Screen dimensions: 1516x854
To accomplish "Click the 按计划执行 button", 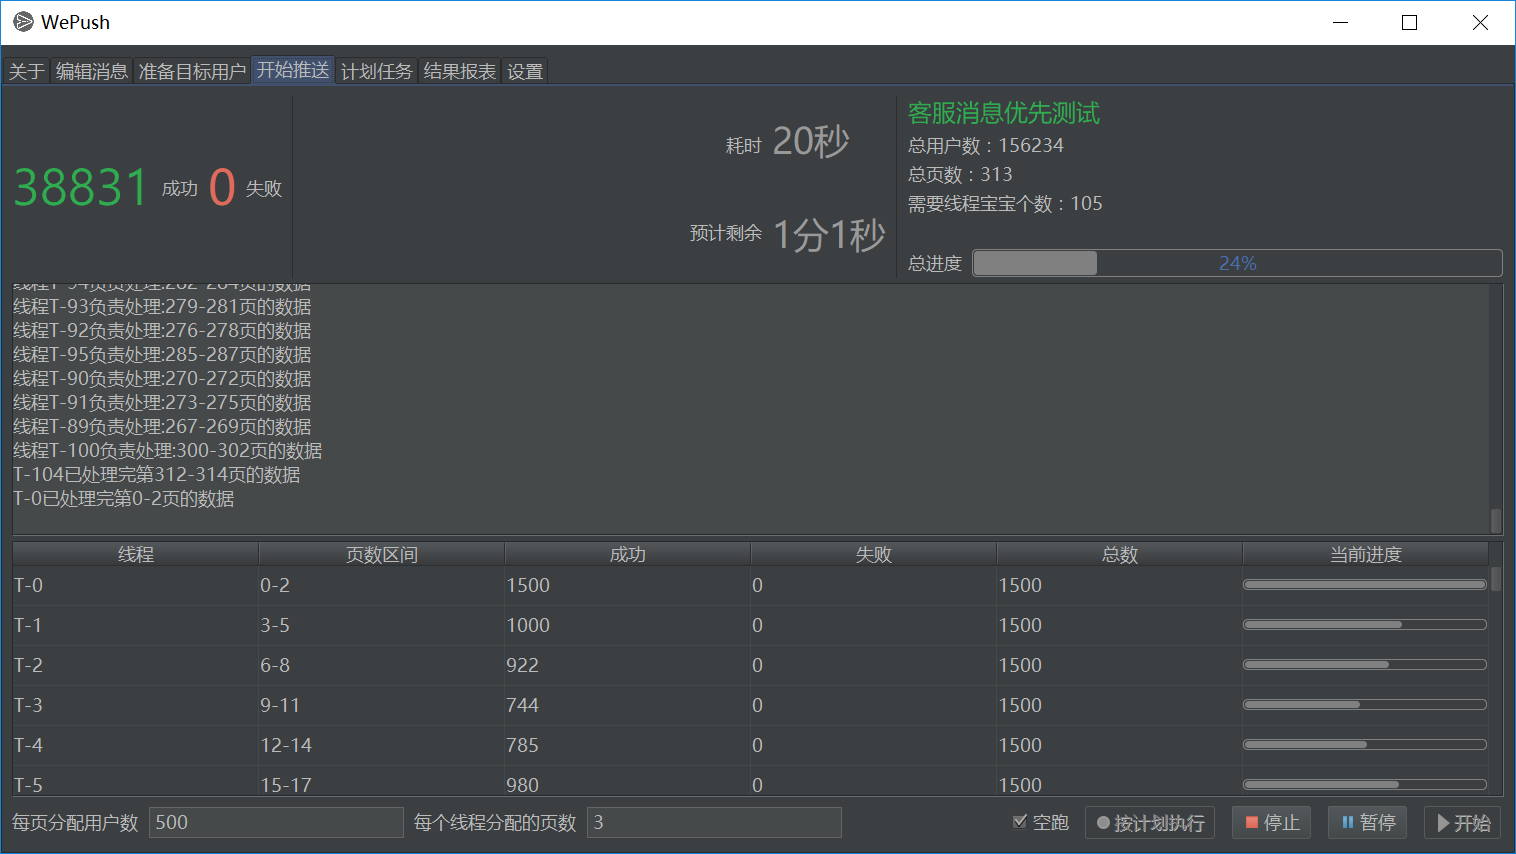I will pyautogui.click(x=1150, y=822).
